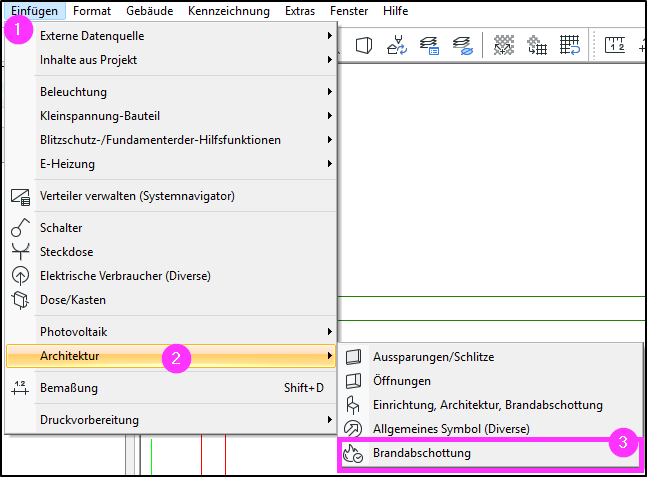
Task: Expand Blitzschutz-/Fundamenterder-Hilfsfunktionen submenu
Action: [329, 140]
